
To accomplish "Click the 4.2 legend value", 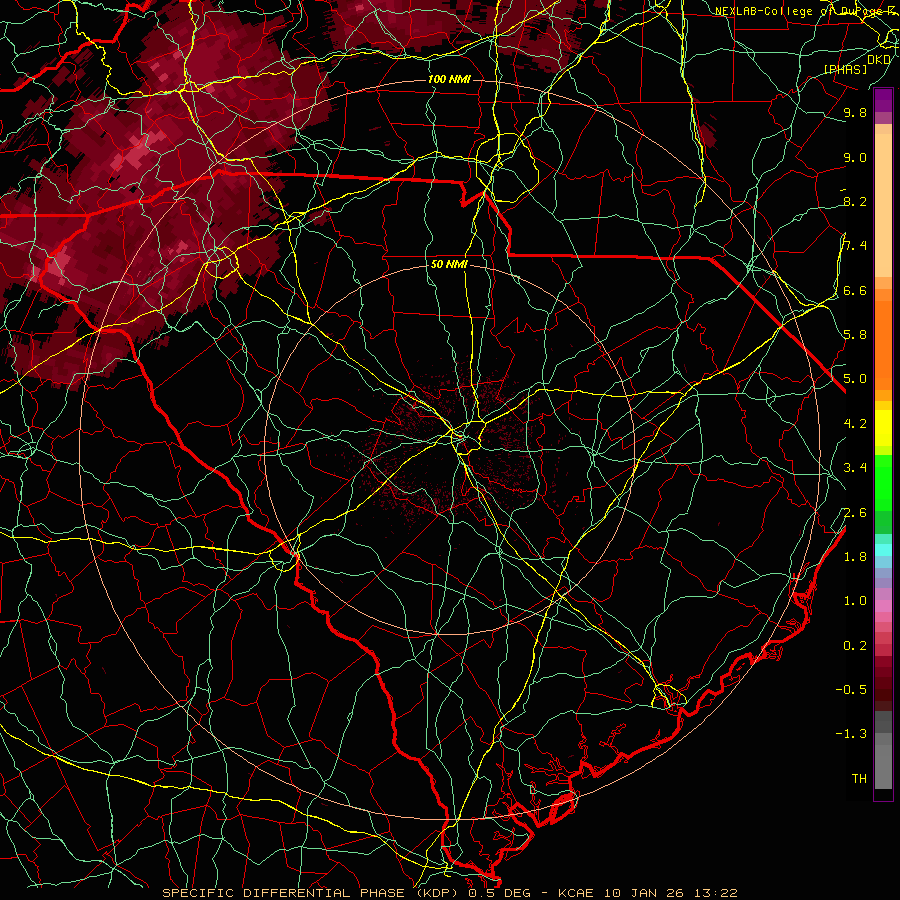I will (x=855, y=424).
